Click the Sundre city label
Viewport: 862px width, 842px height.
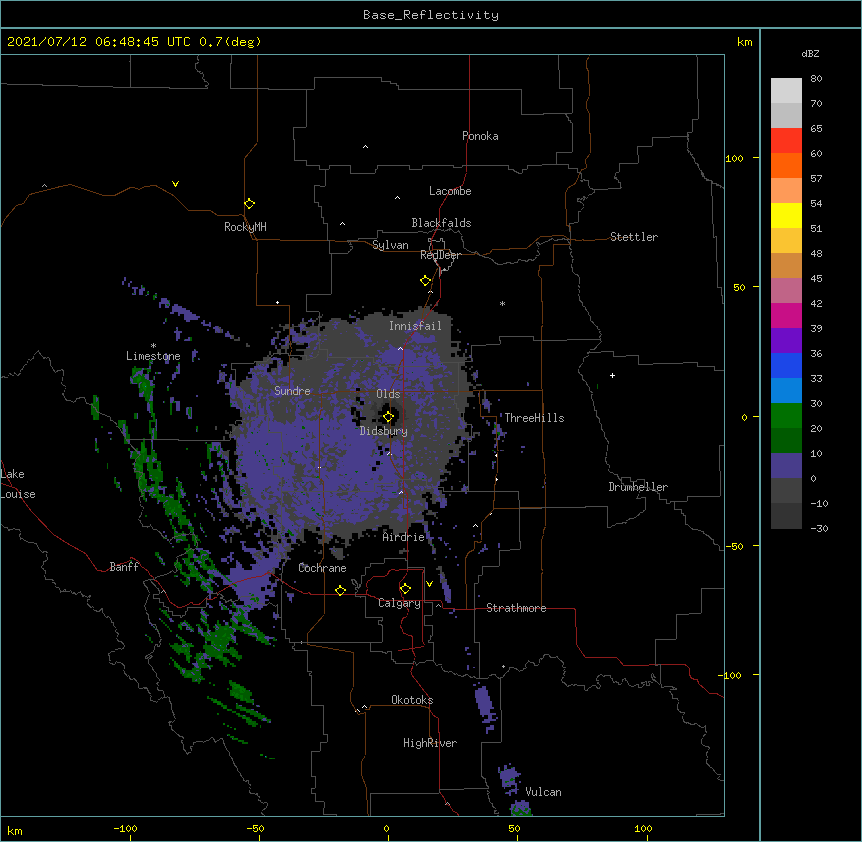292,391
